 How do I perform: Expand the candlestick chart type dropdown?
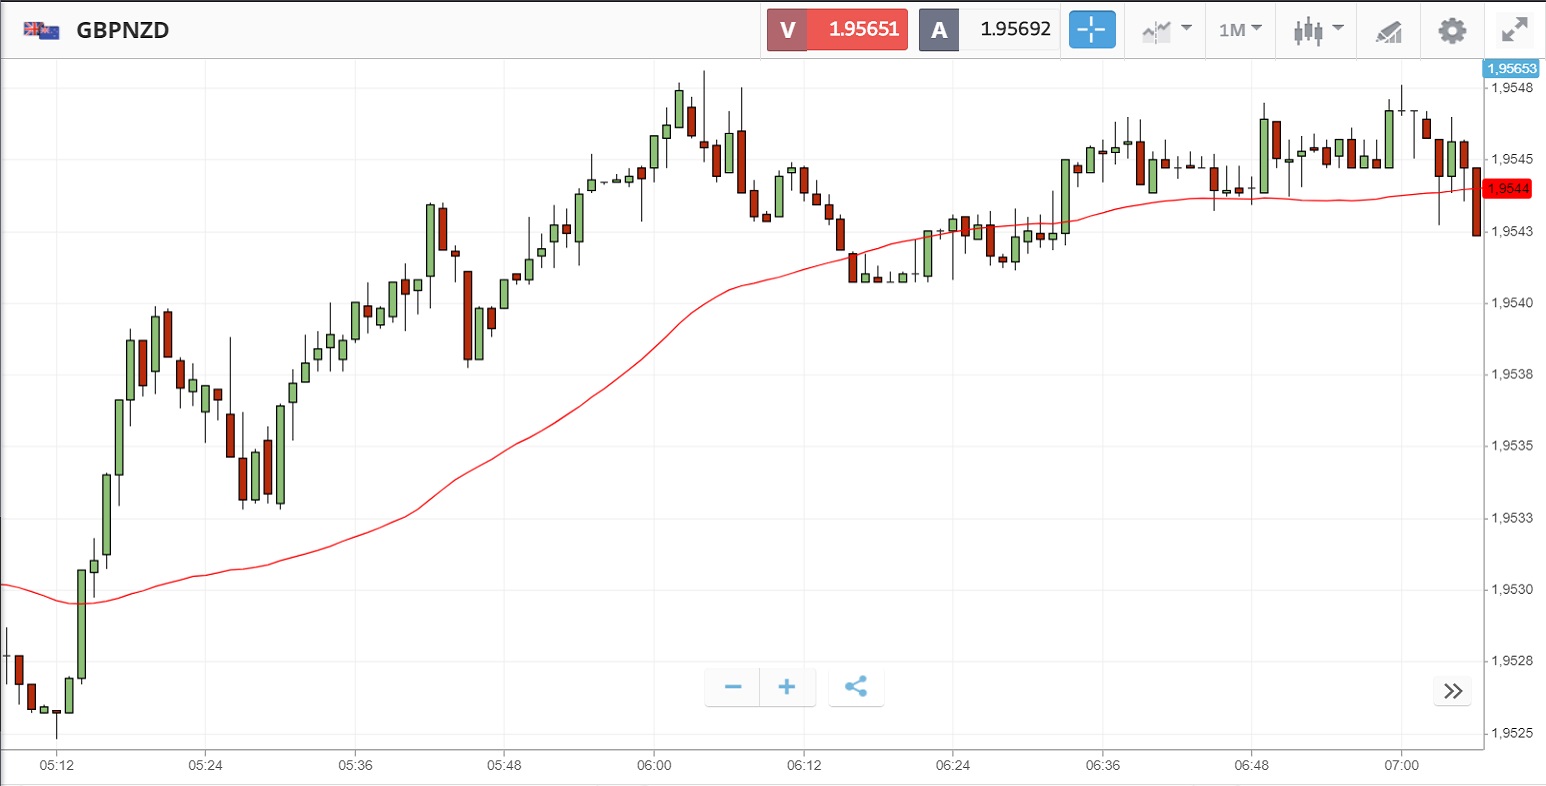[1317, 30]
